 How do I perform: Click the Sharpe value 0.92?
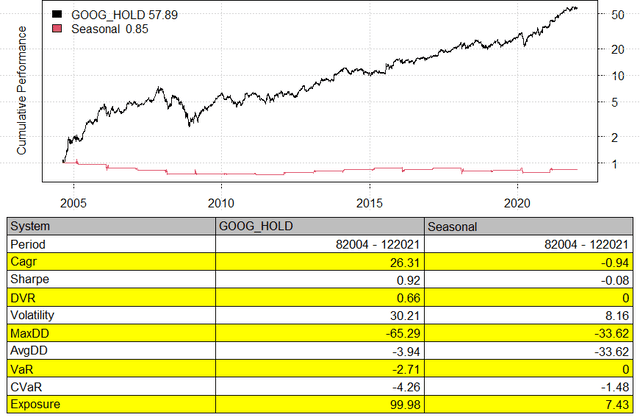point(408,280)
